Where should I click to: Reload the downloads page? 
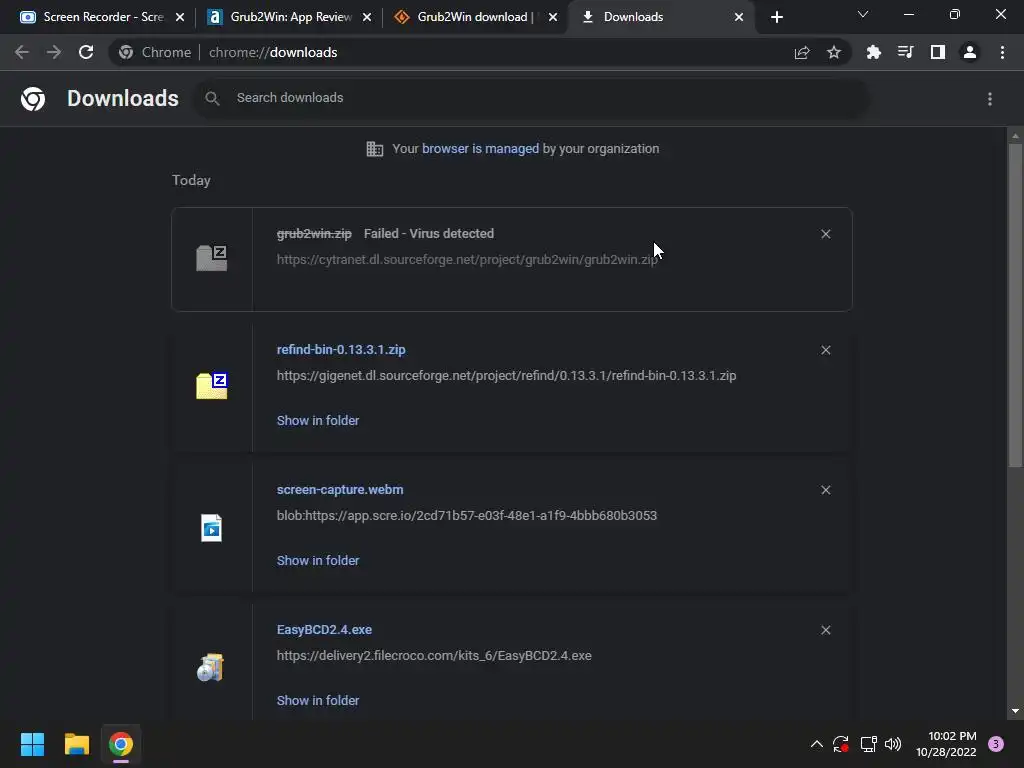[x=86, y=52]
